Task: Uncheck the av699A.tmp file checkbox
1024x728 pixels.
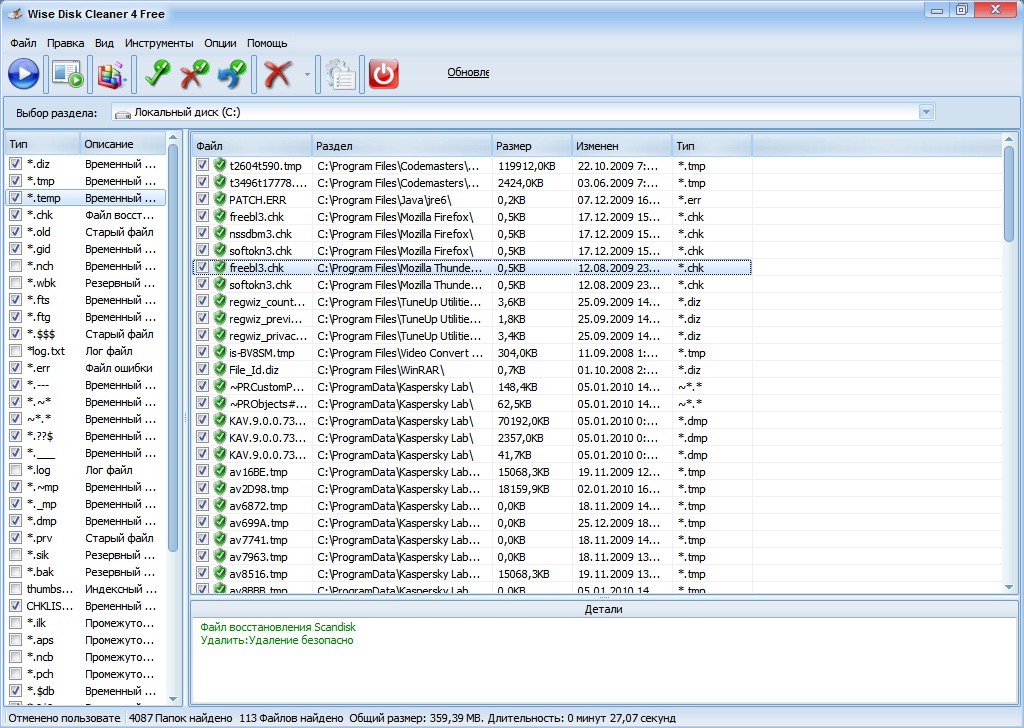Action: click(x=202, y=522)
